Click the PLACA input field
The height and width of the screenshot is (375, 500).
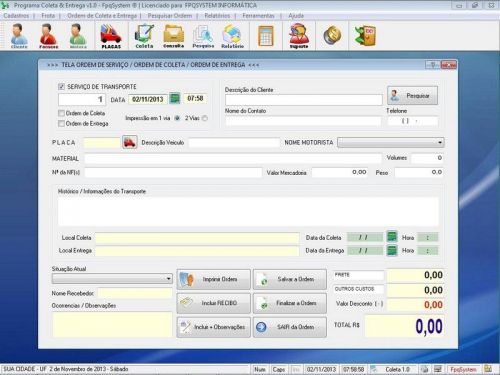(x=102, y=143)
